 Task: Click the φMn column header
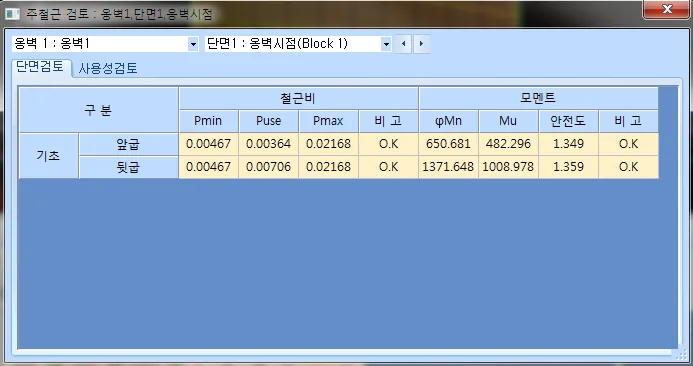coord(448,121)
